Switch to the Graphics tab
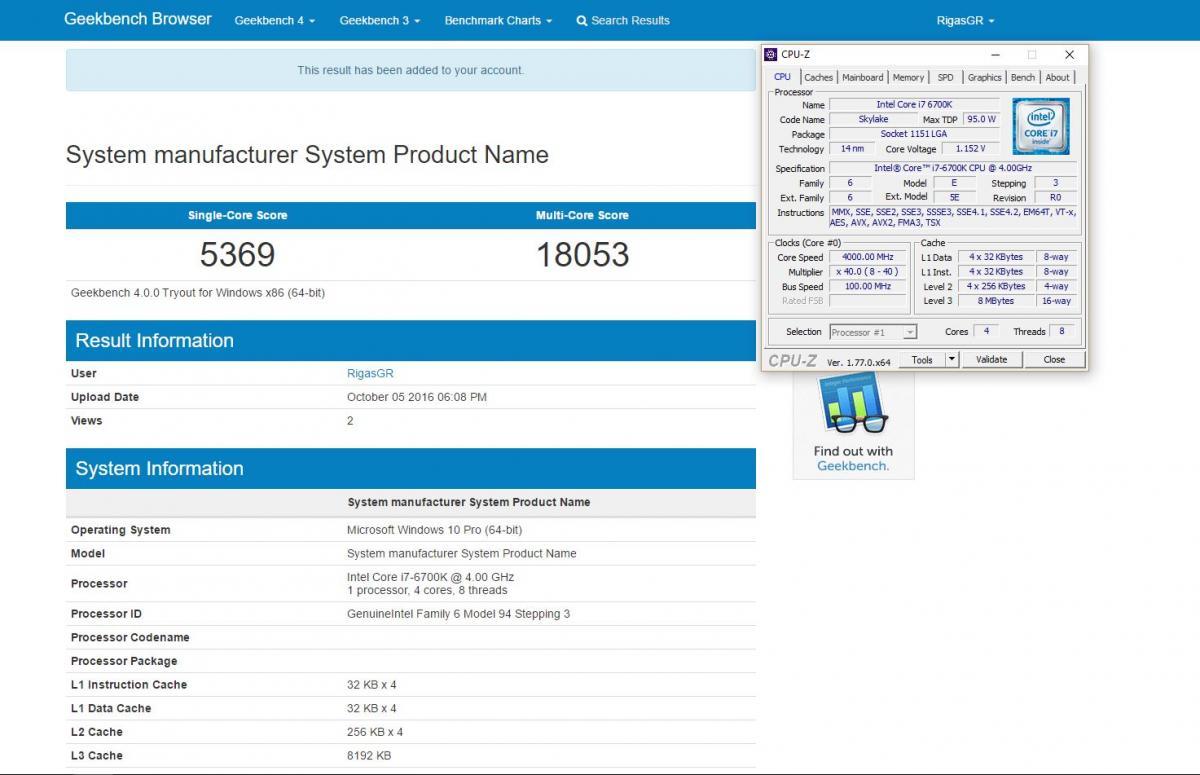 984,77
